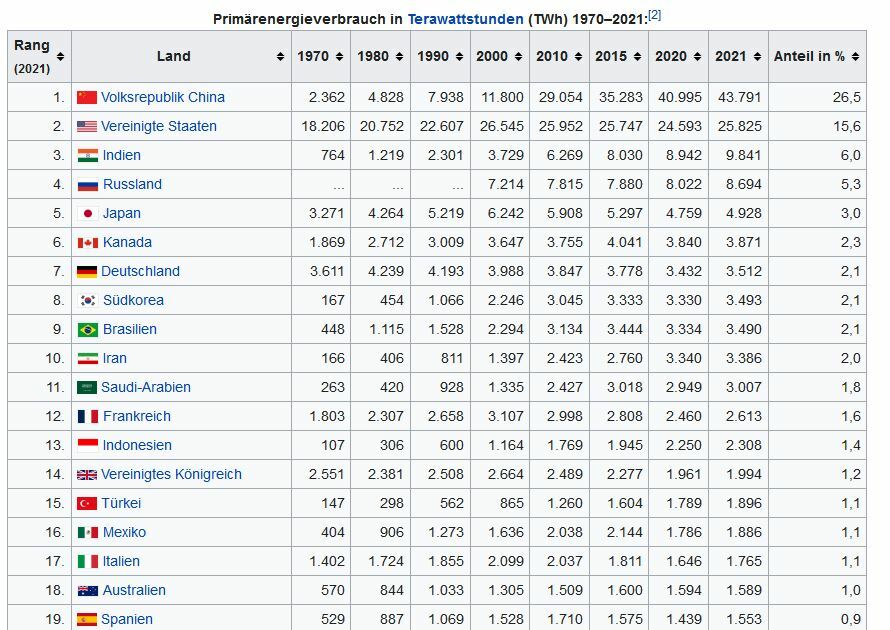Sort by 2020 column arrows

(x=698, y=56)
